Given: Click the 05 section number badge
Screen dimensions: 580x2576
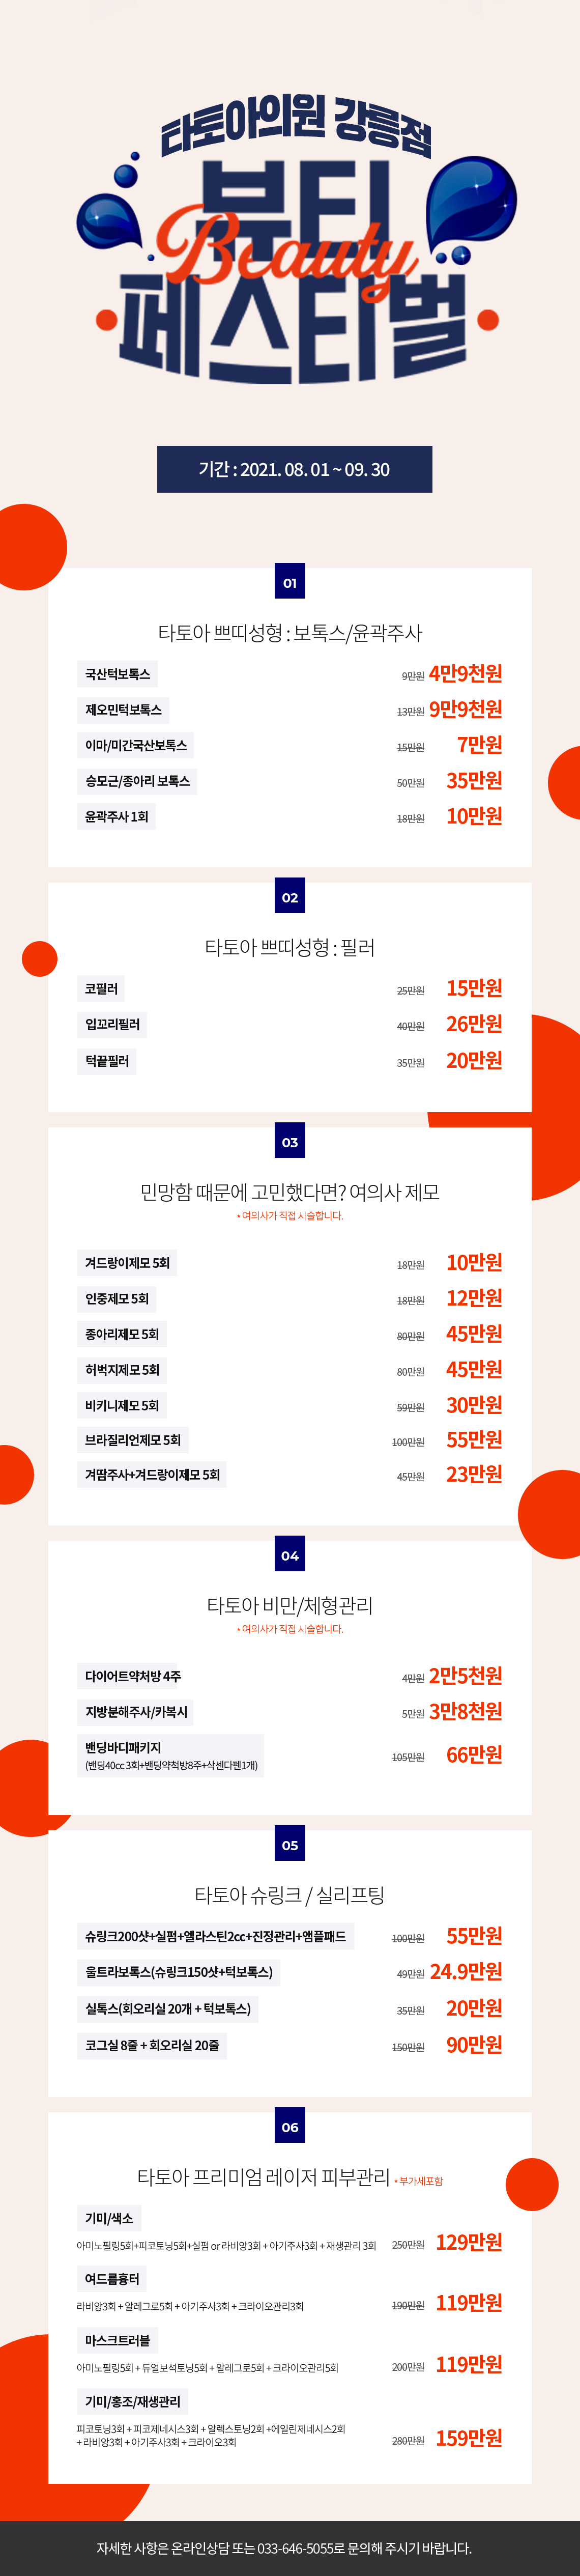Looking at the screenshot, I should 290,1844.
